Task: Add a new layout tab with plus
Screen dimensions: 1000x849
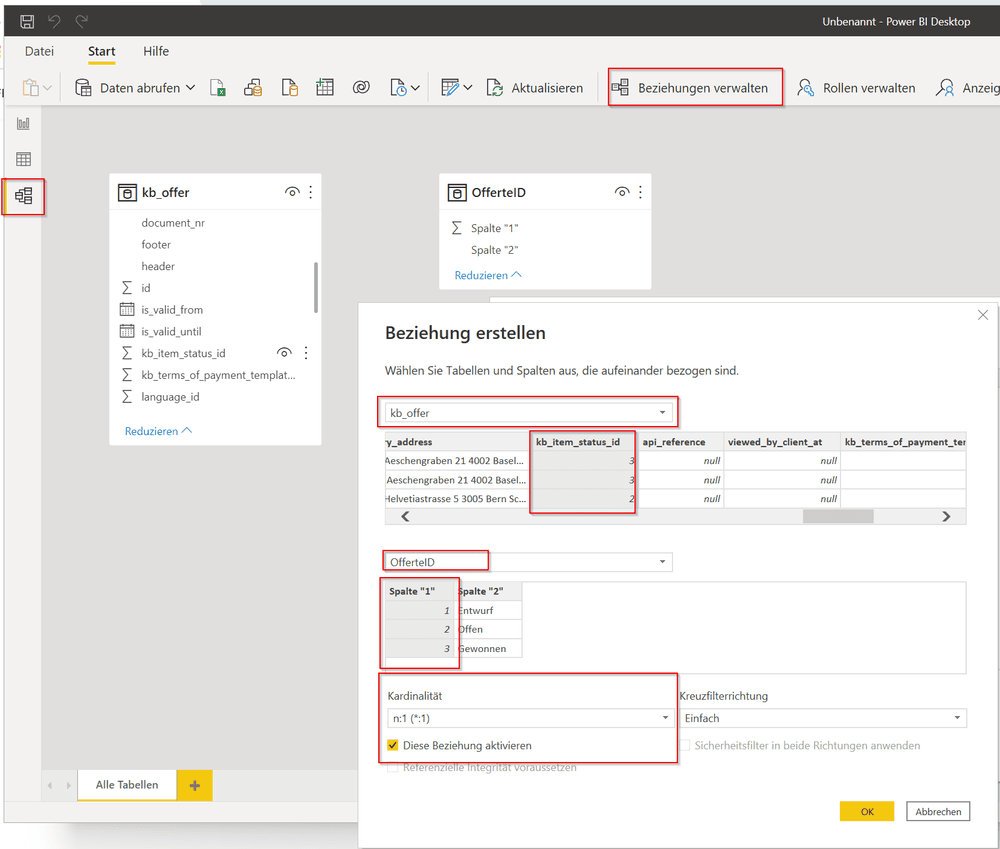Action: [195, 785]
